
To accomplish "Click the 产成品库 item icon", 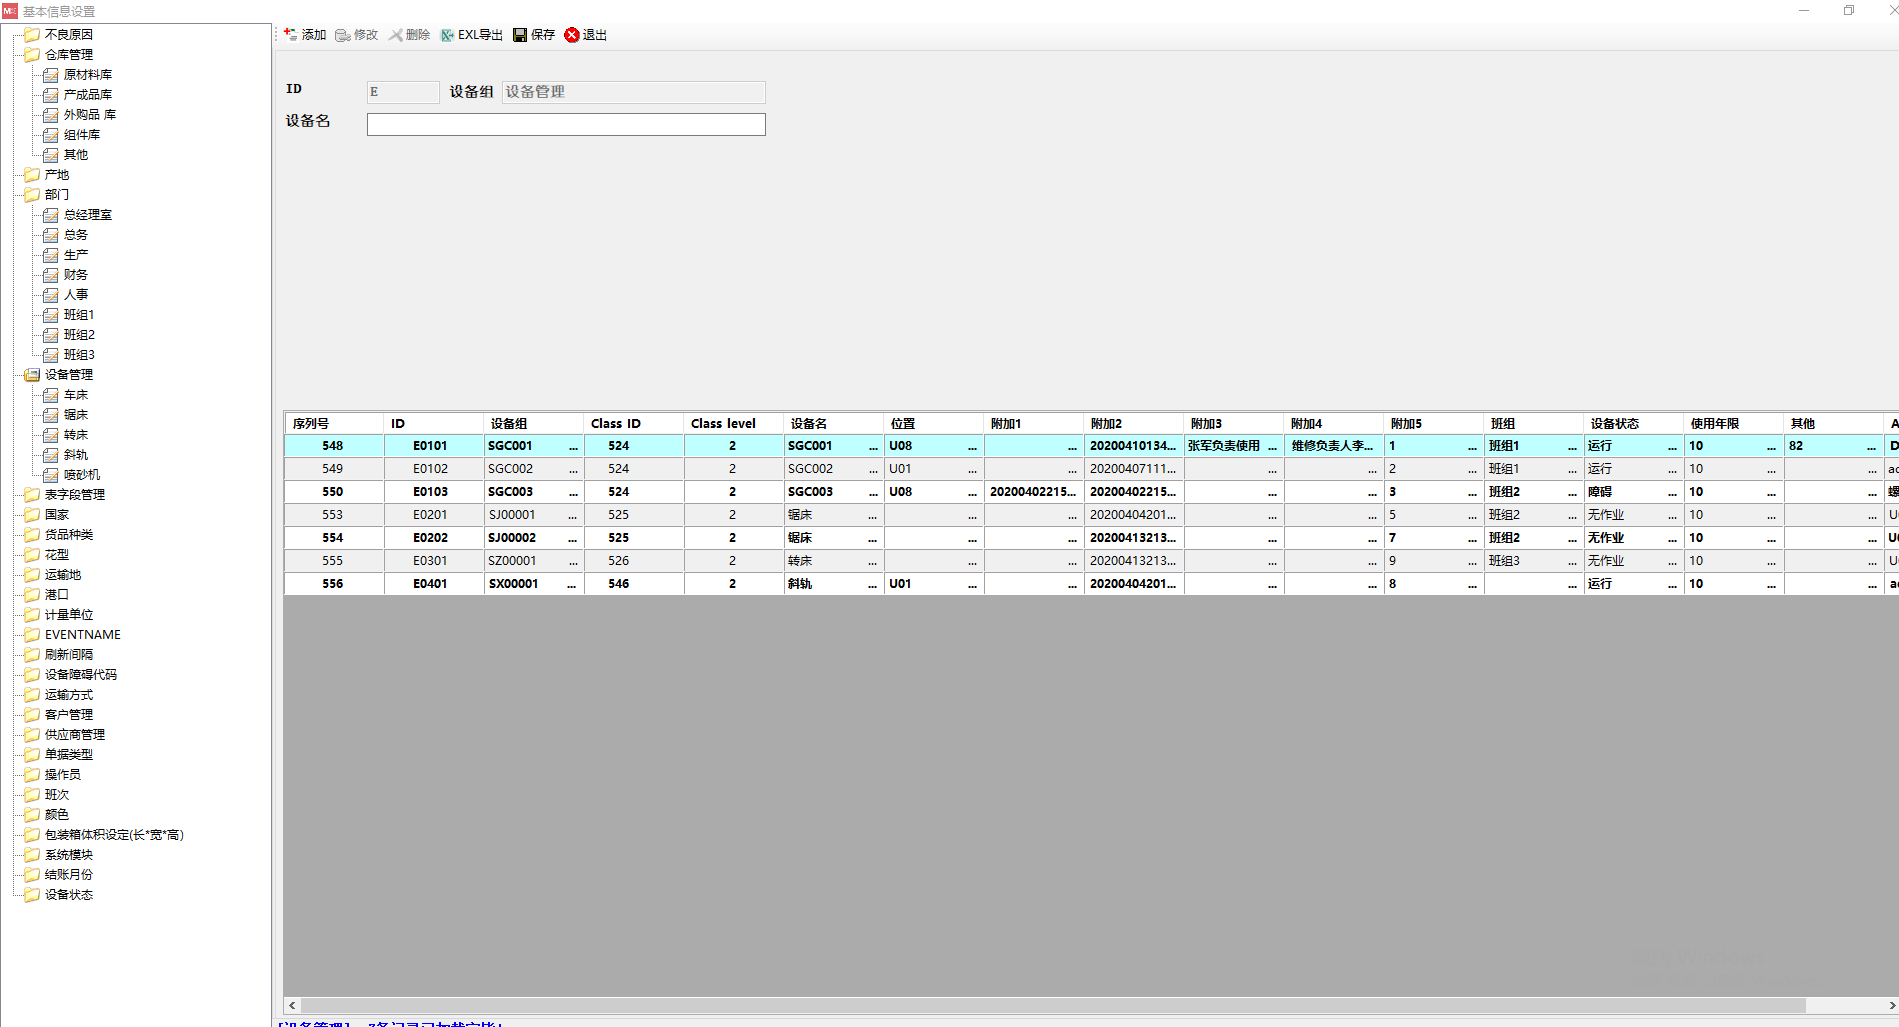I will coord(51,95).
